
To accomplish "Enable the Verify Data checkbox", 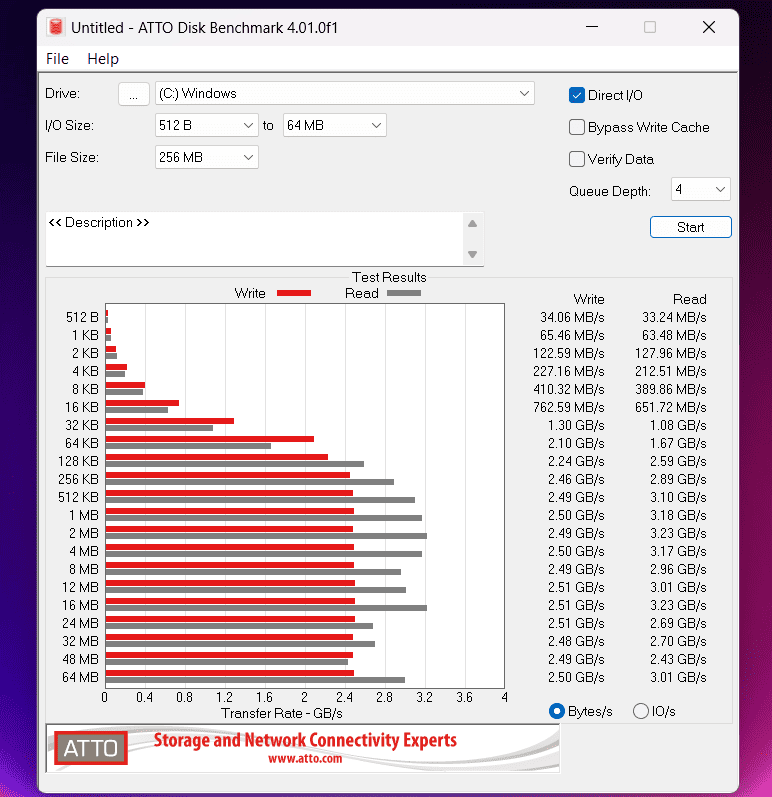I will coord(577,159).
